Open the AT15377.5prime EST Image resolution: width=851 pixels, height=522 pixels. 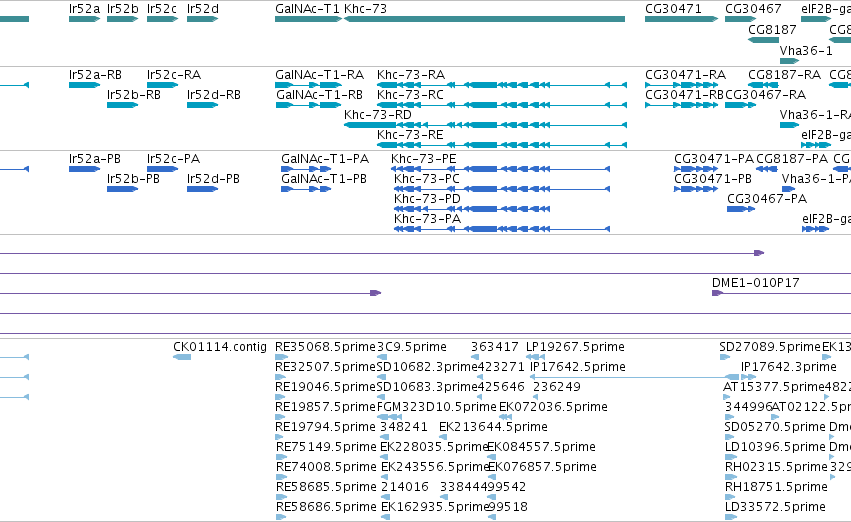point(727,397)
